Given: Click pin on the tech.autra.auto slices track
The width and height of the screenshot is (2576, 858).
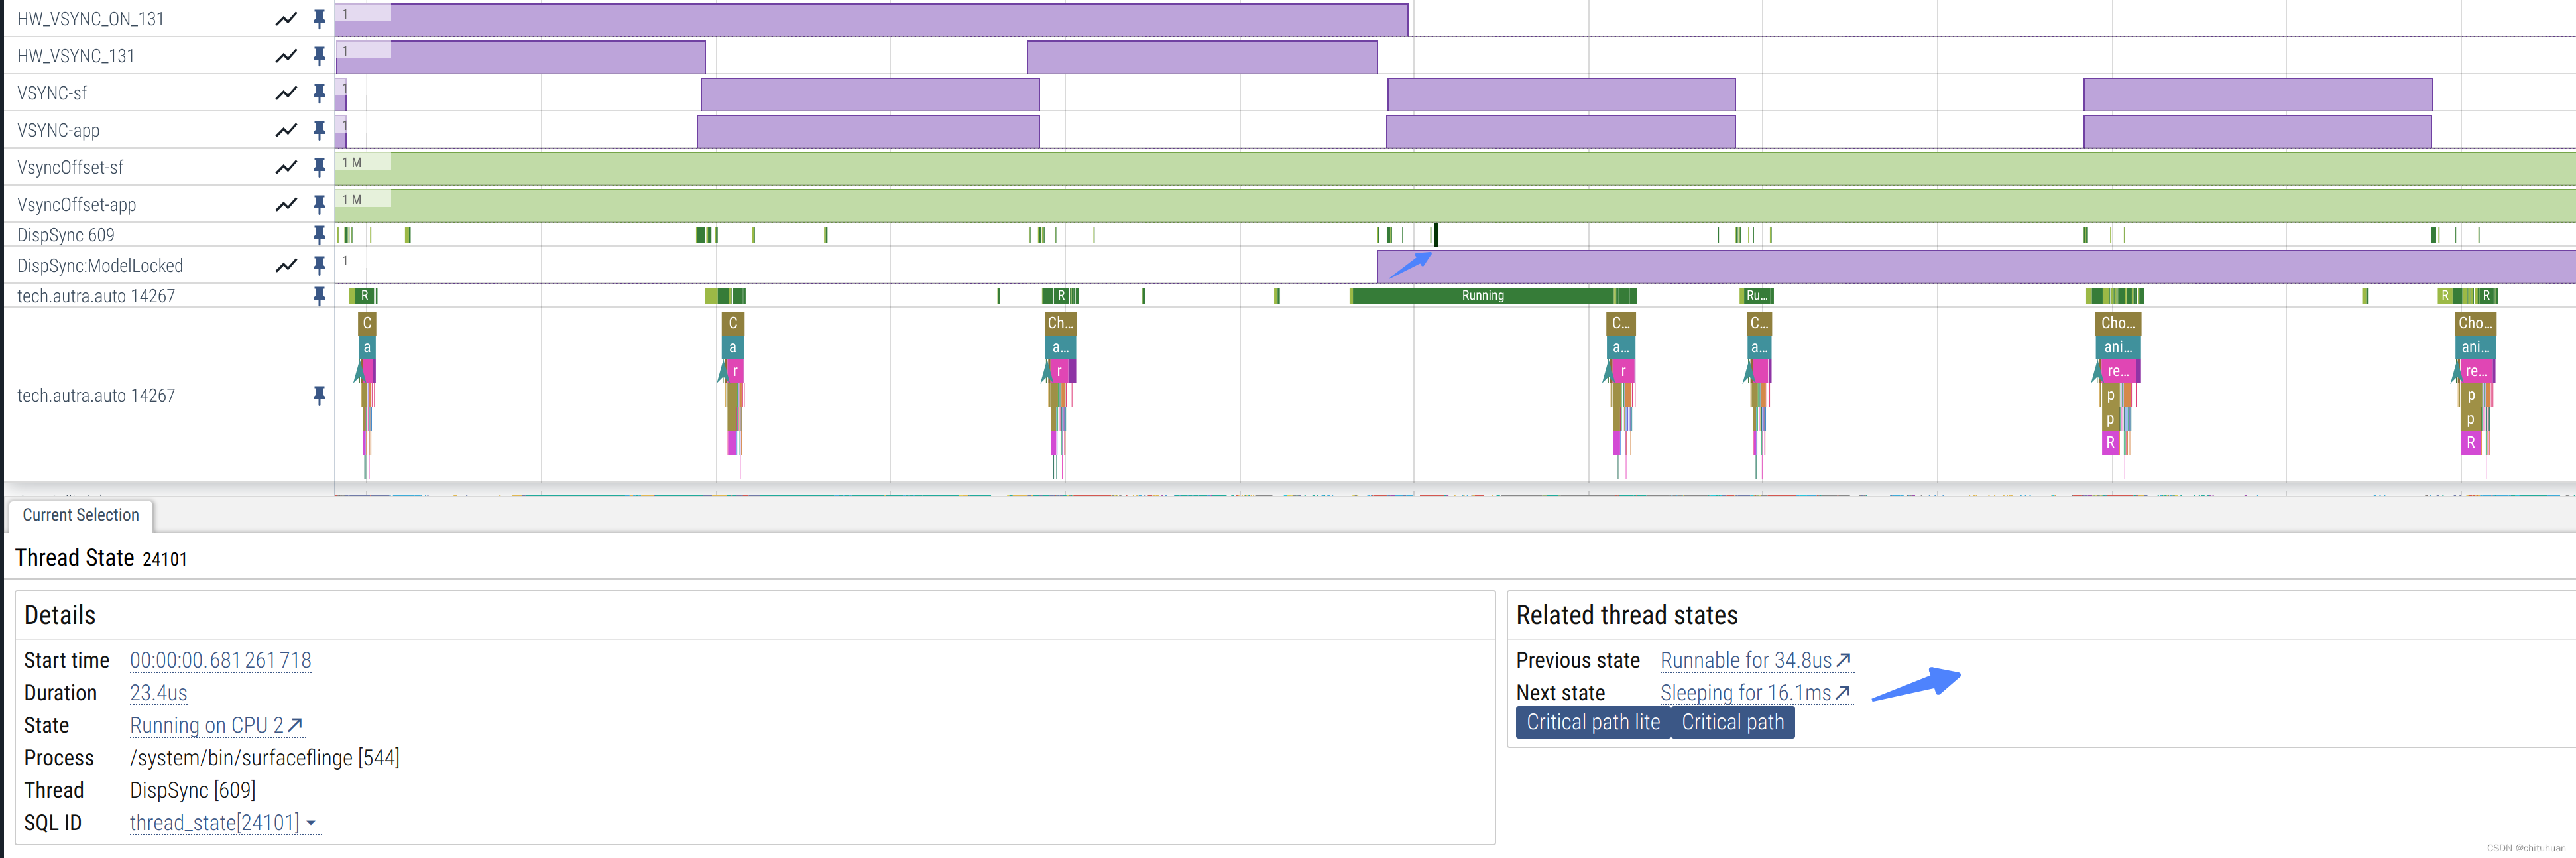Looking at the screenshot, I should 319,396.
